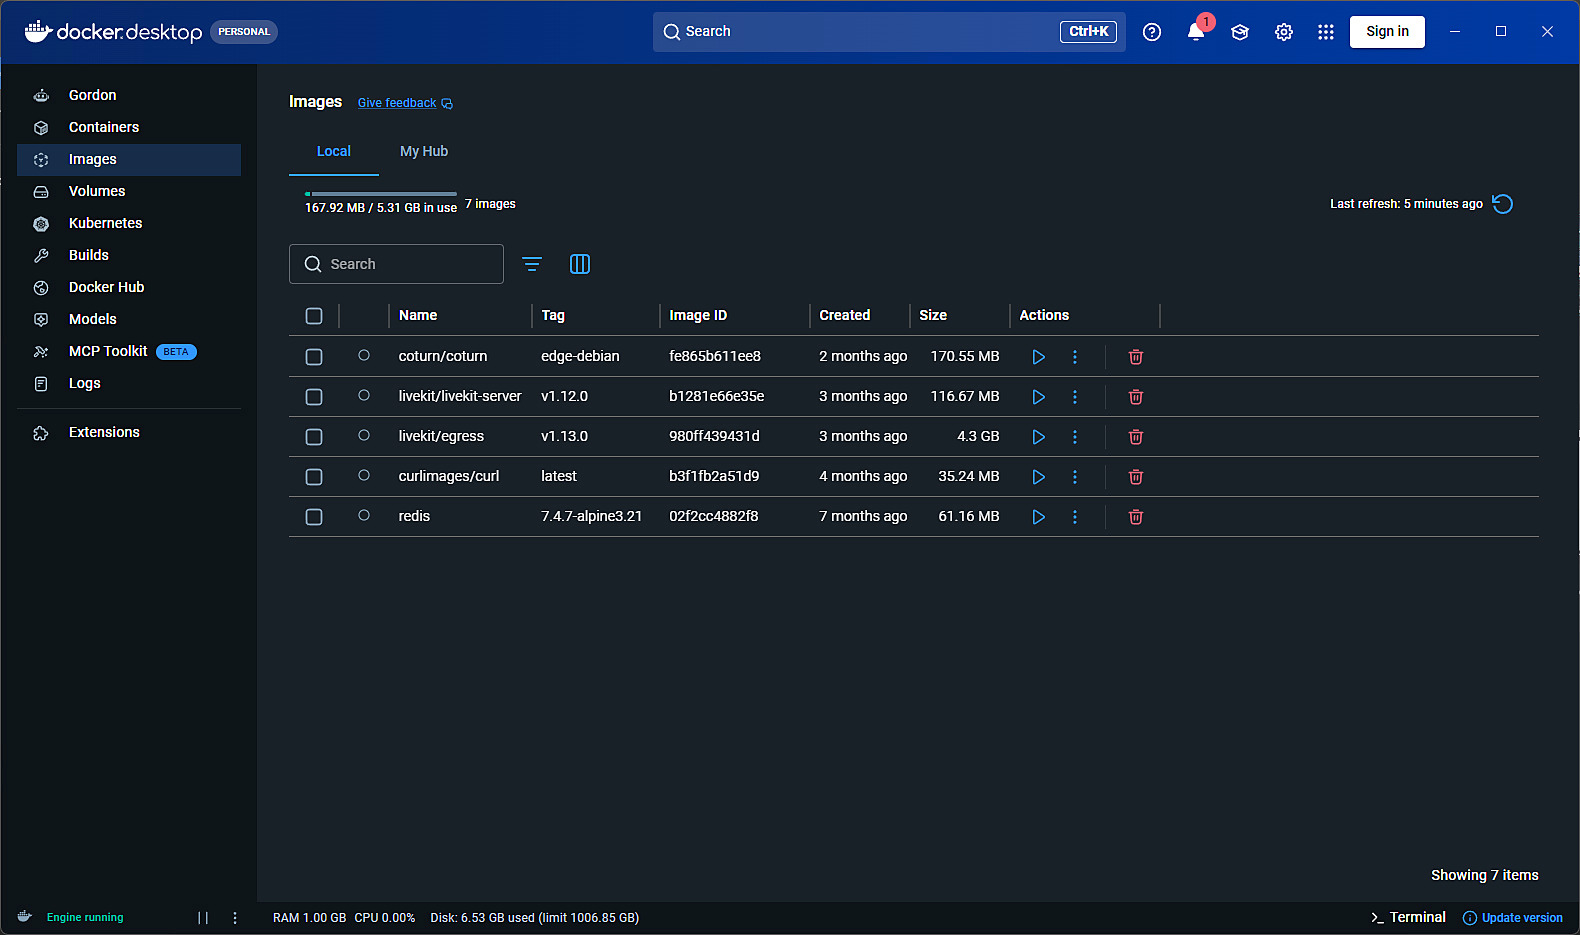1580x935 pixels.
Task: Open the Terminal panel
Action: point(1408,917)
